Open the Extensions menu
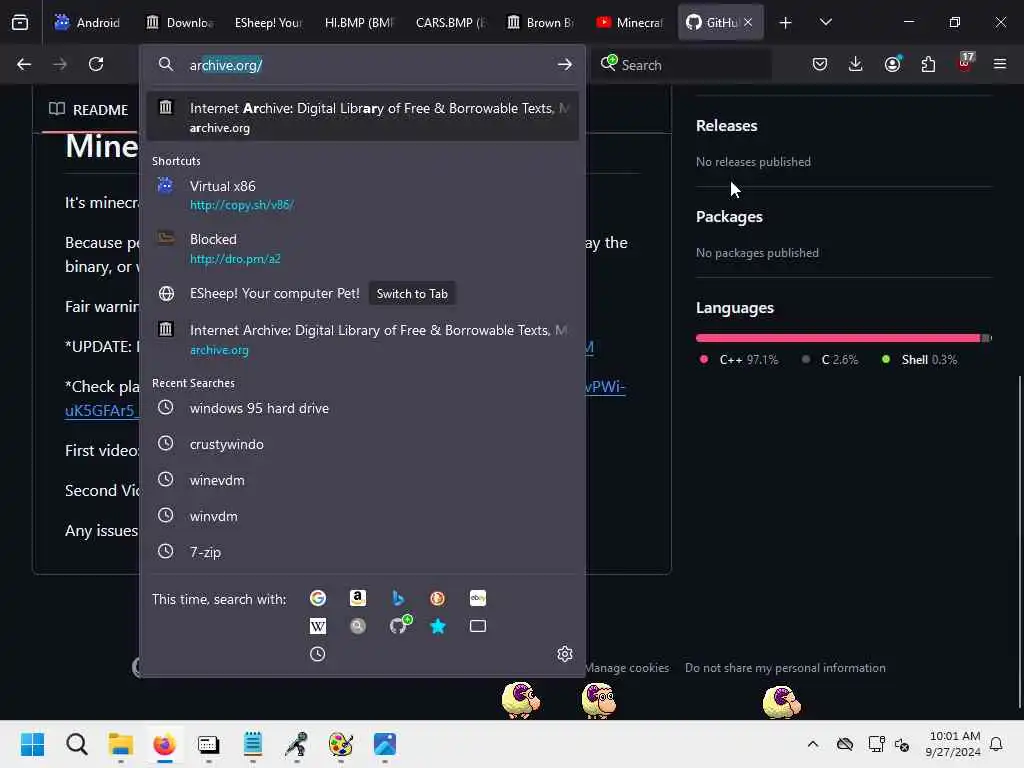 pyautogui.click(x=928, y=64)
